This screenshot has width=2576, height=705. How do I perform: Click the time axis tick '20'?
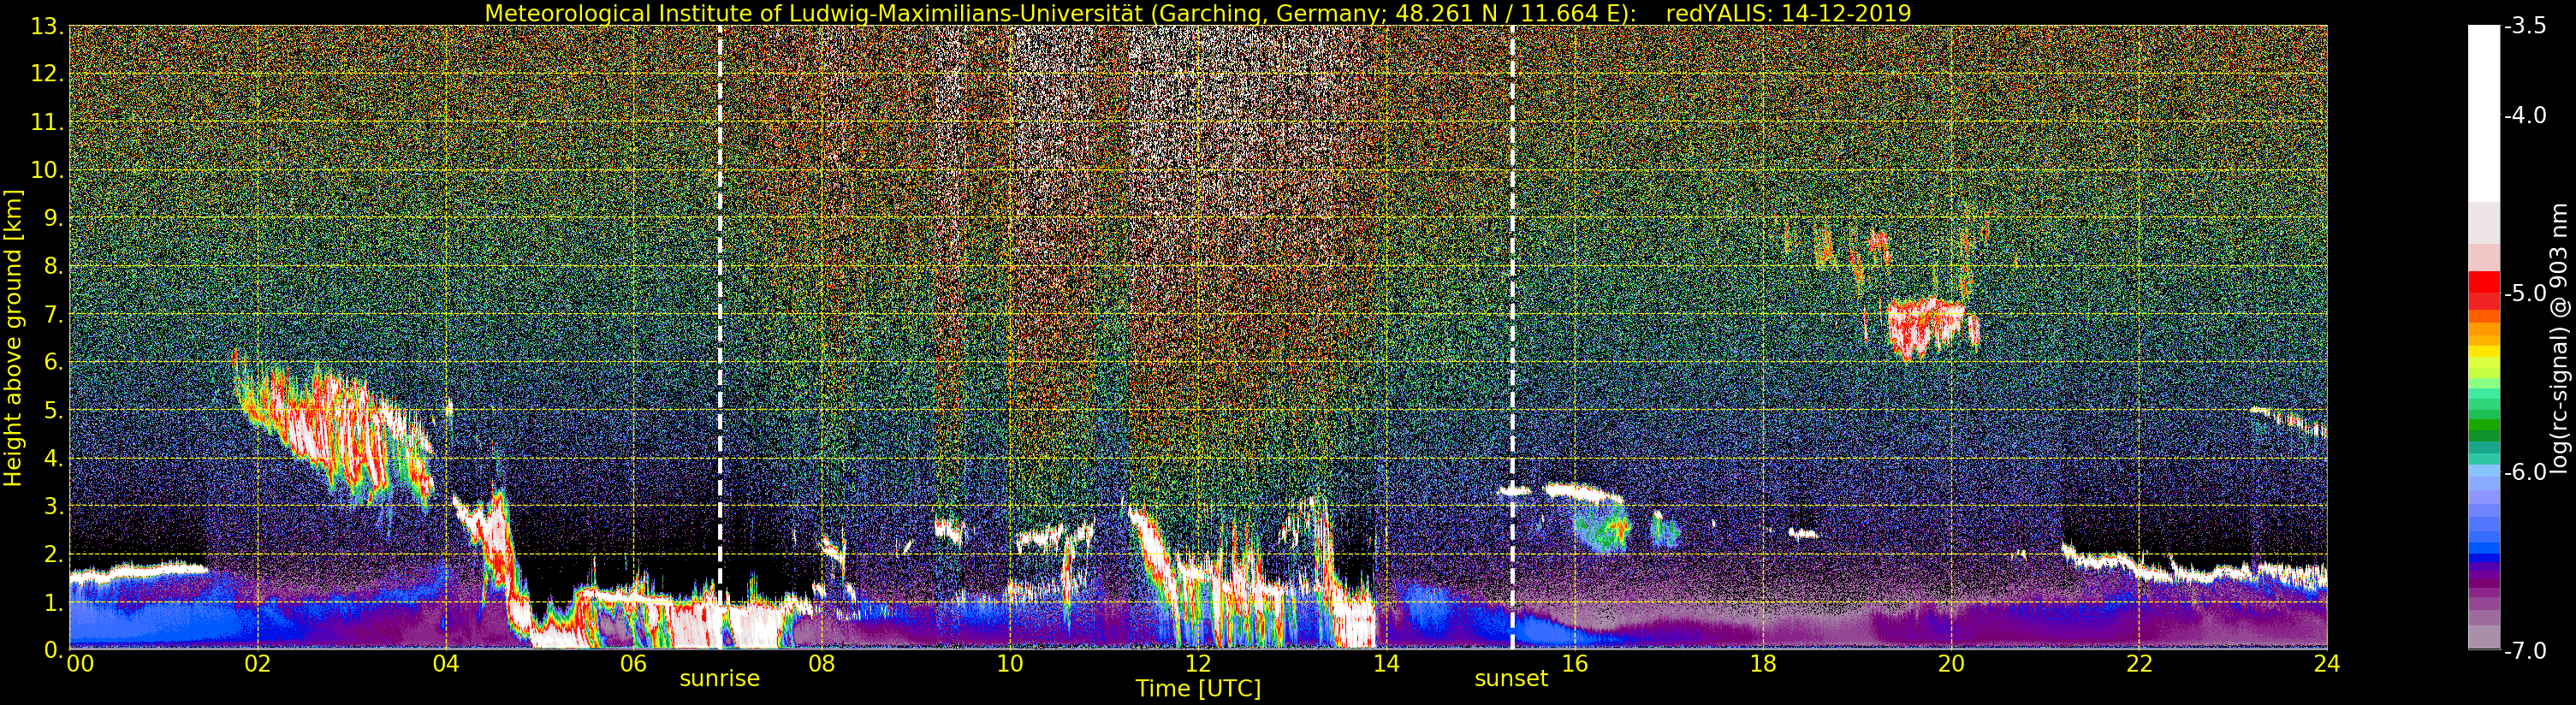tap(1951, 664)
